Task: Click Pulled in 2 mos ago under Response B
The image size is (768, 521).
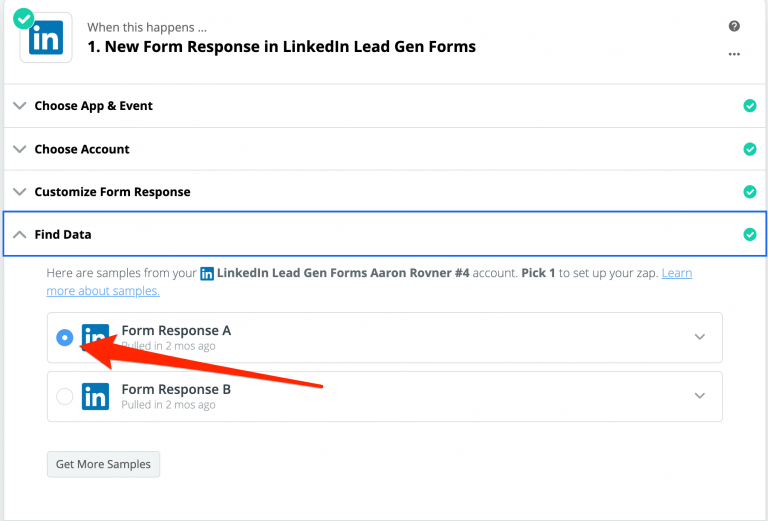Action: (x=168, y=405)
